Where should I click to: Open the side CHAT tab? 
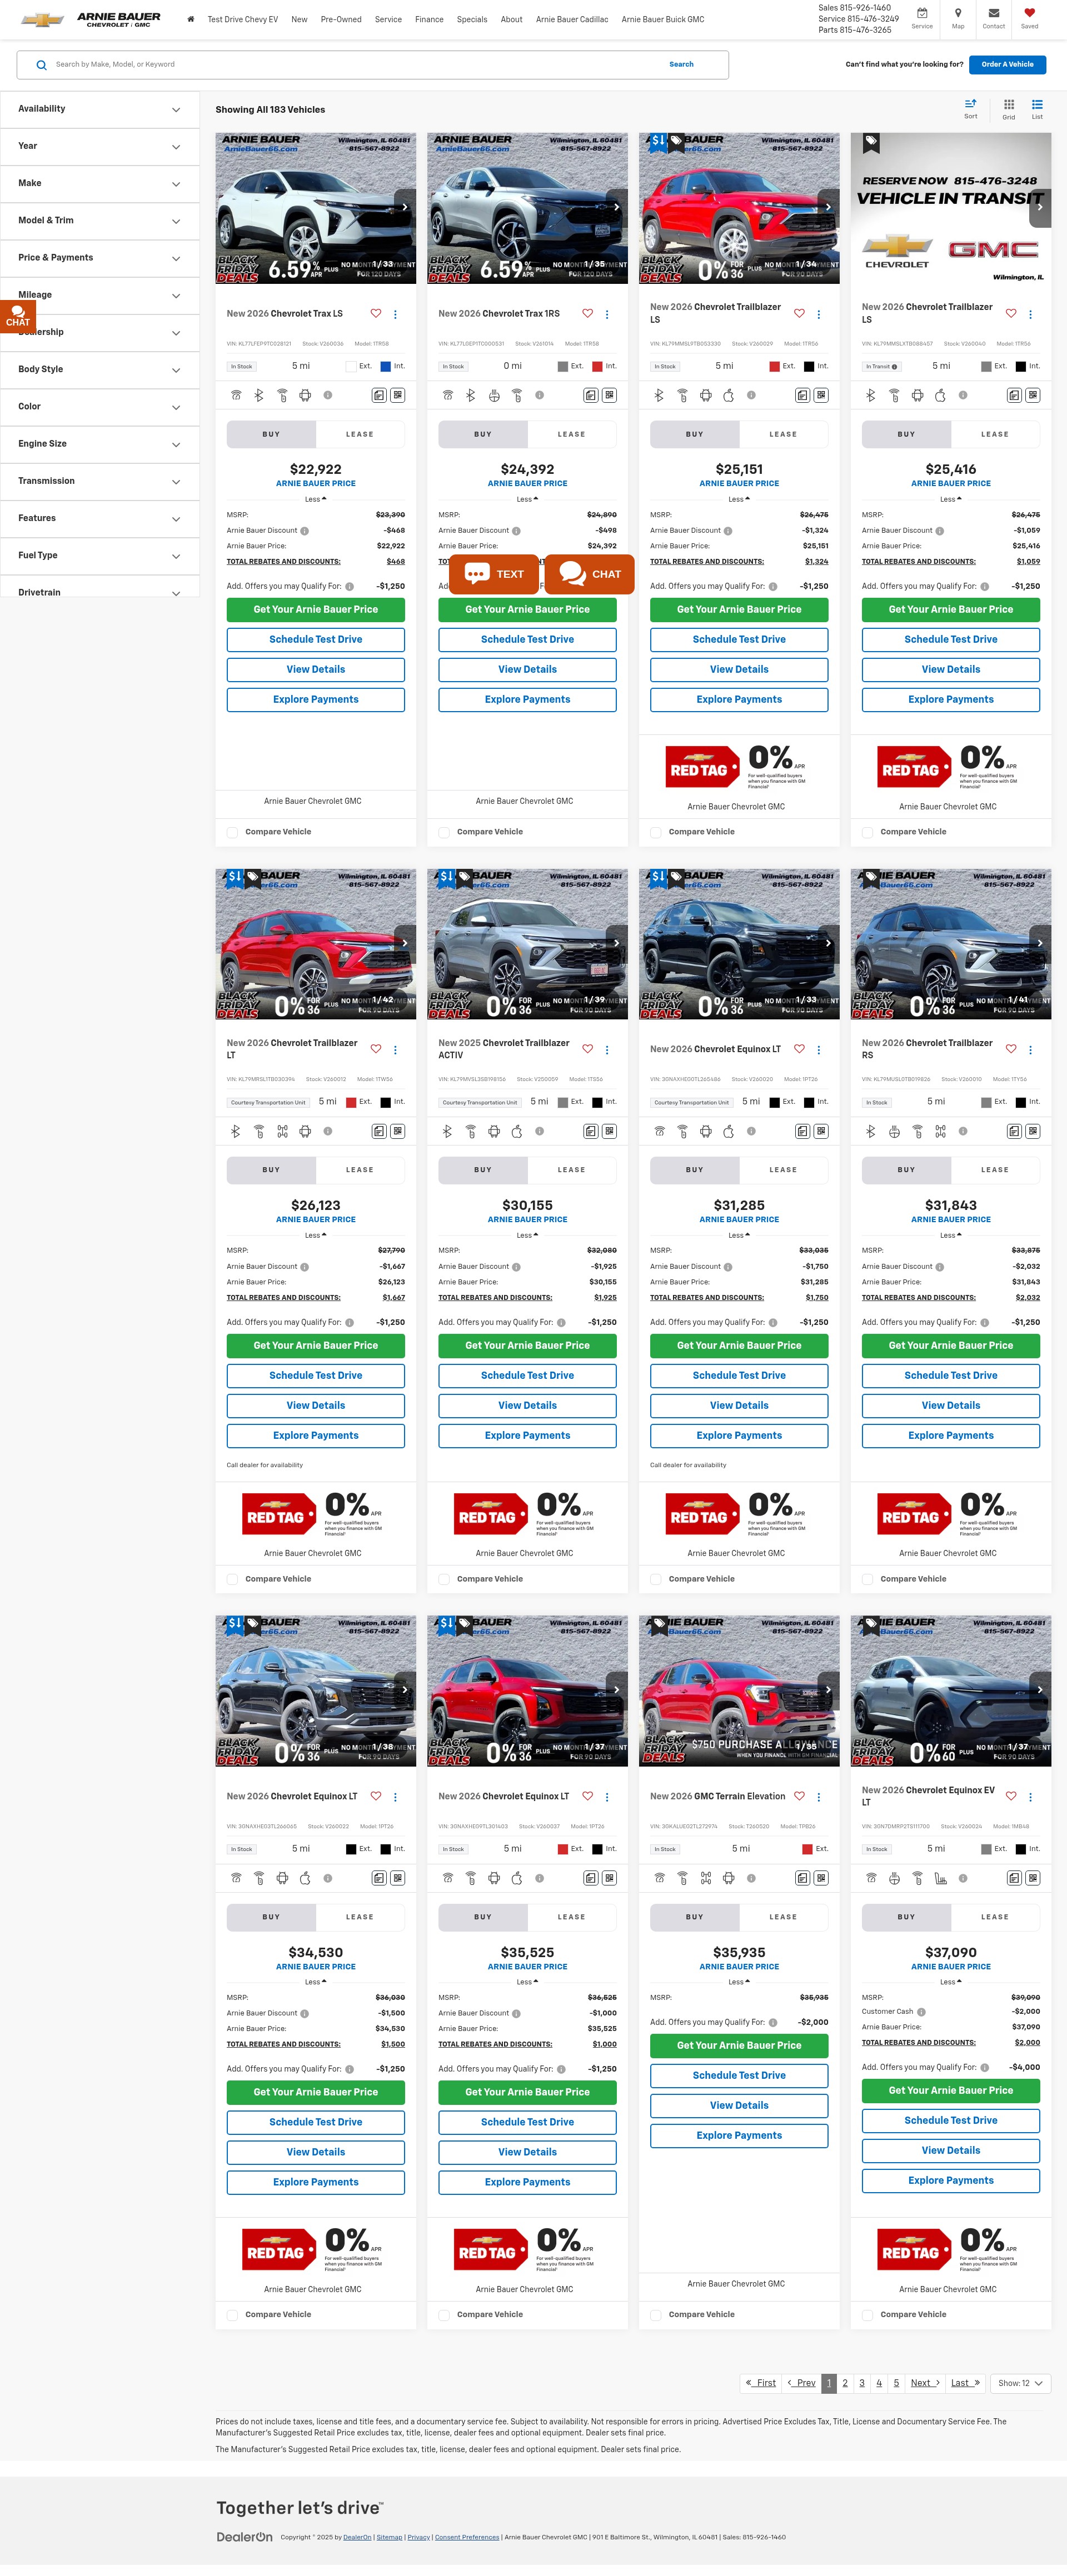click(18, 317)
